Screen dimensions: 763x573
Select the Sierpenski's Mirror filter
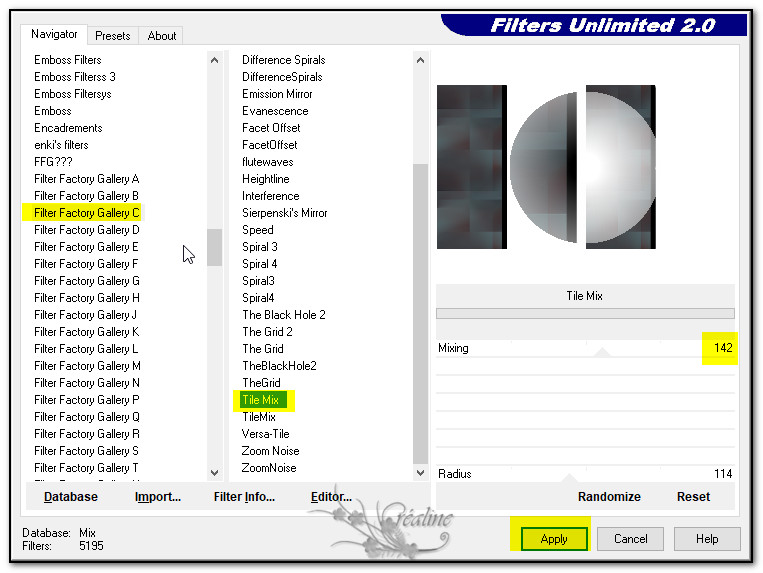pyautogui.click(x=285, y=213)
